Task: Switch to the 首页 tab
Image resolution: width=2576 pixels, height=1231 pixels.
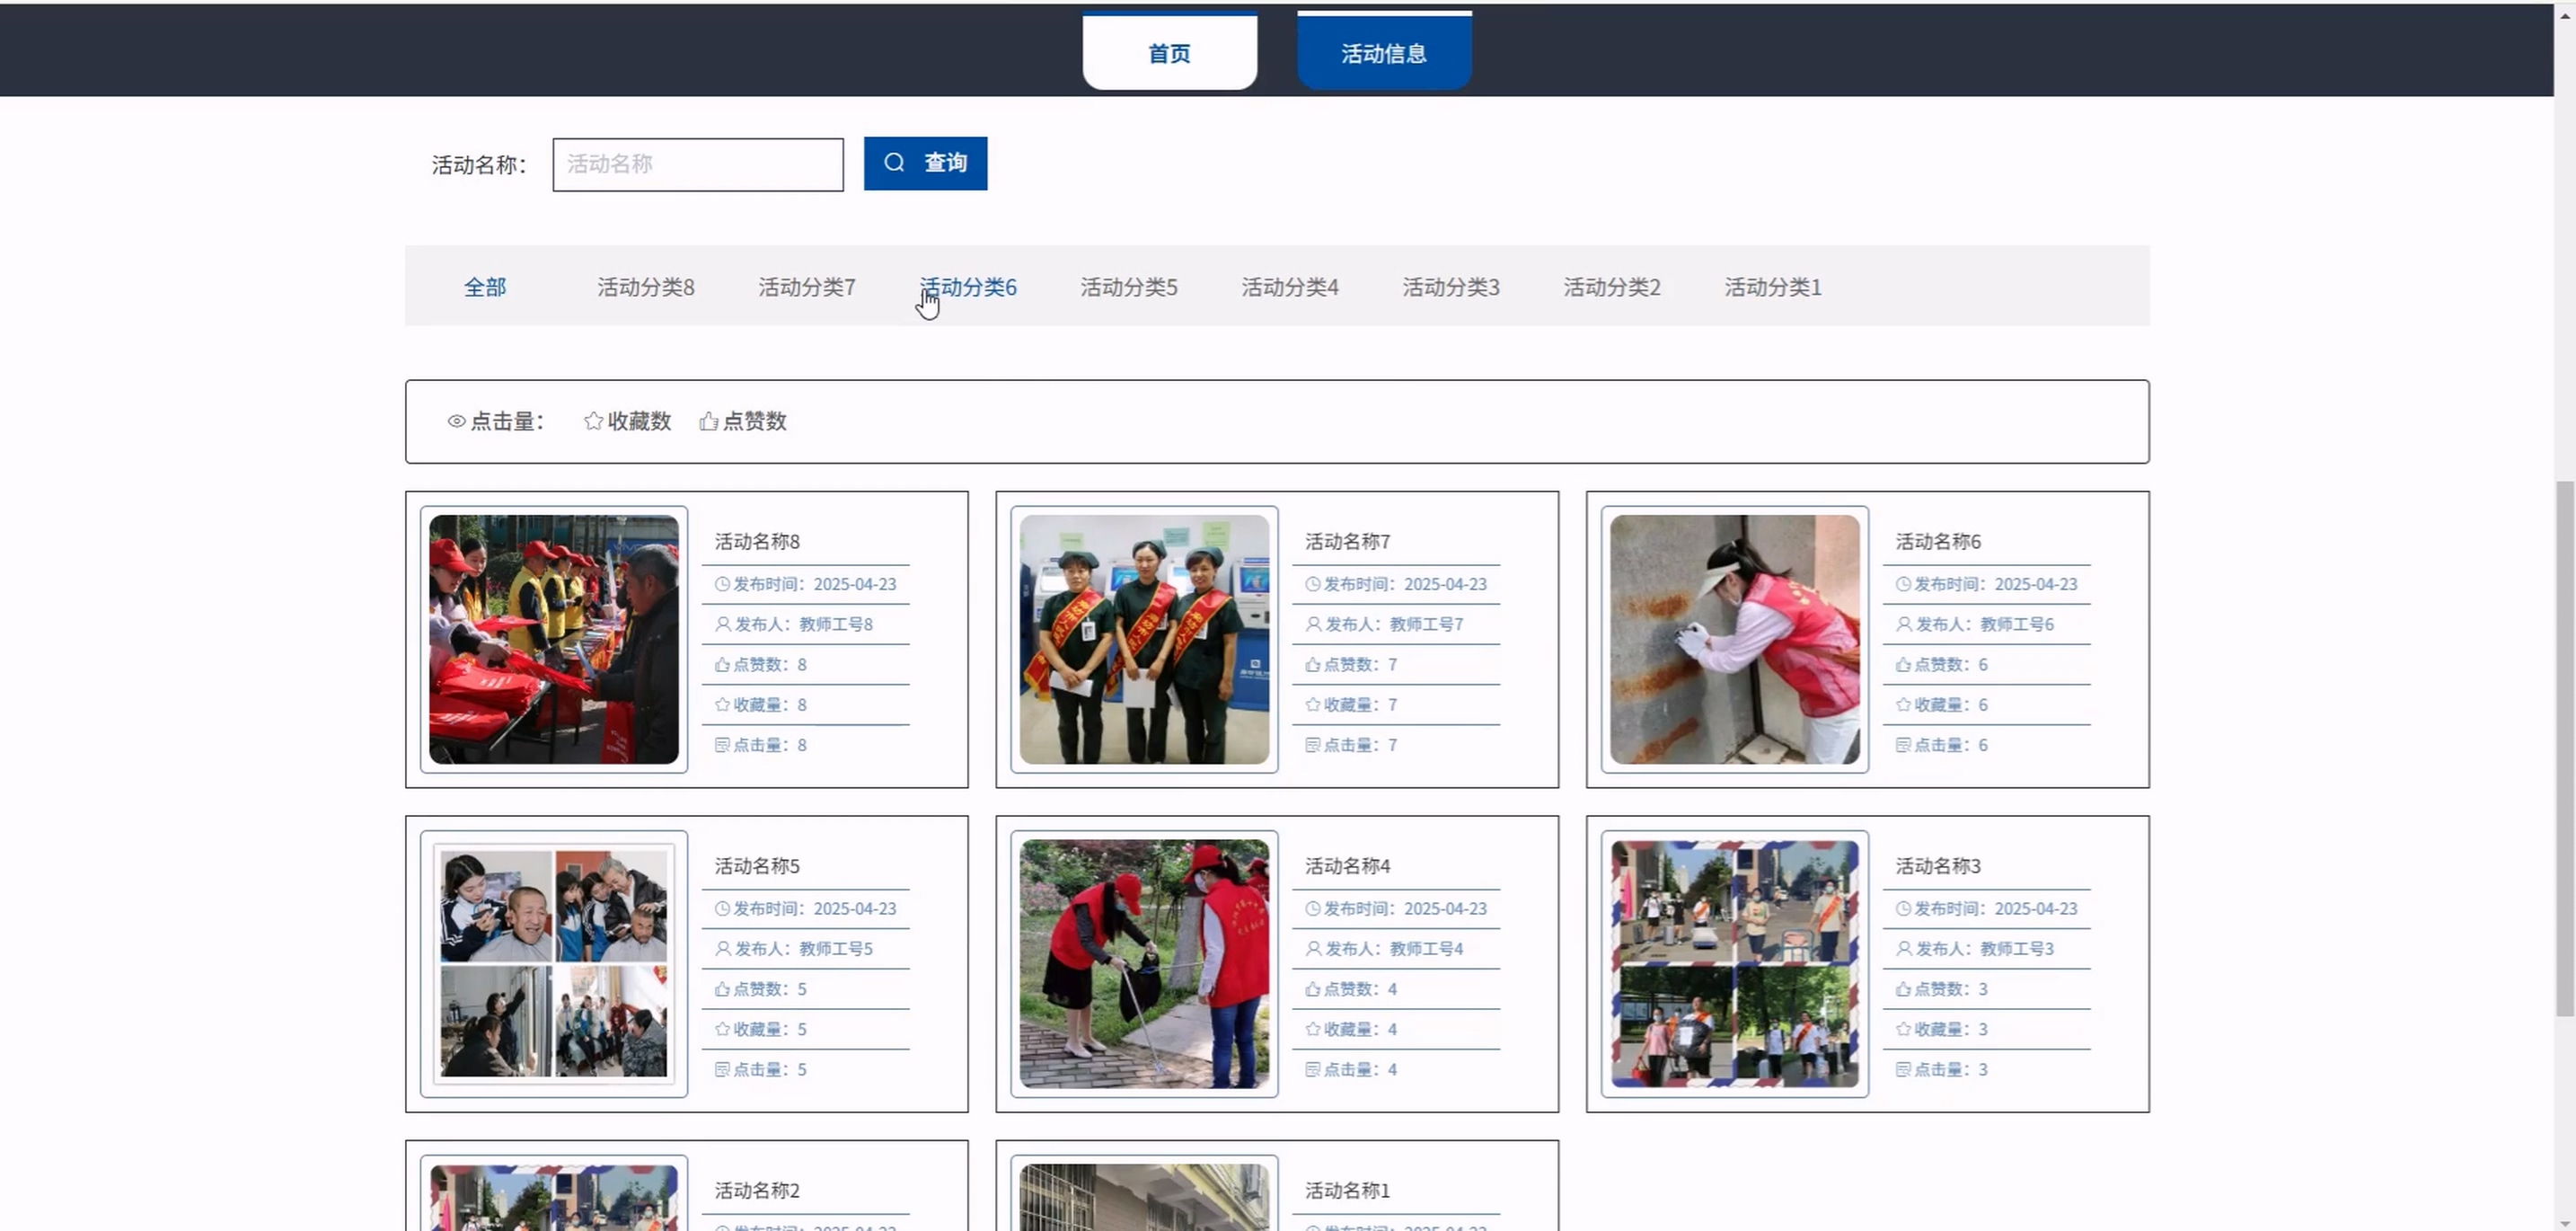Action: [1169, 53]
